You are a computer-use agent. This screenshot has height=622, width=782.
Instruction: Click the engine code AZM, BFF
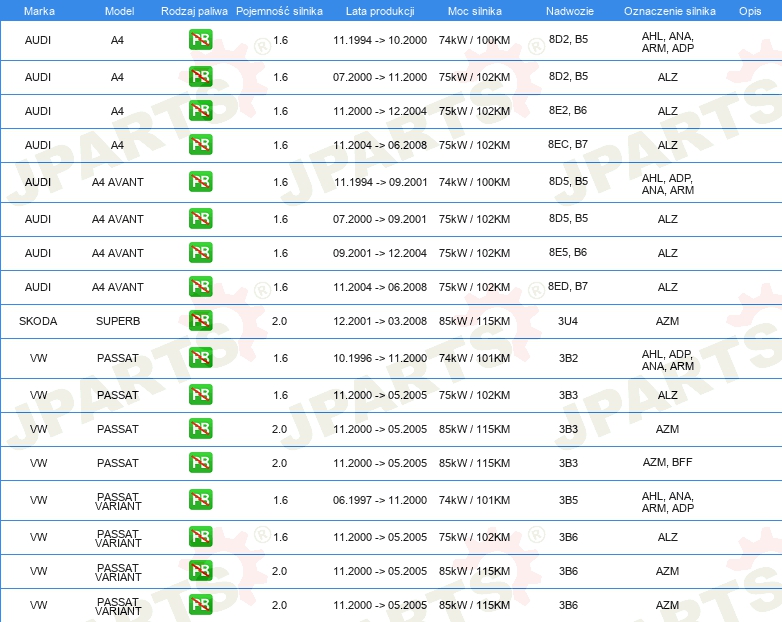(x=667, y=462)
